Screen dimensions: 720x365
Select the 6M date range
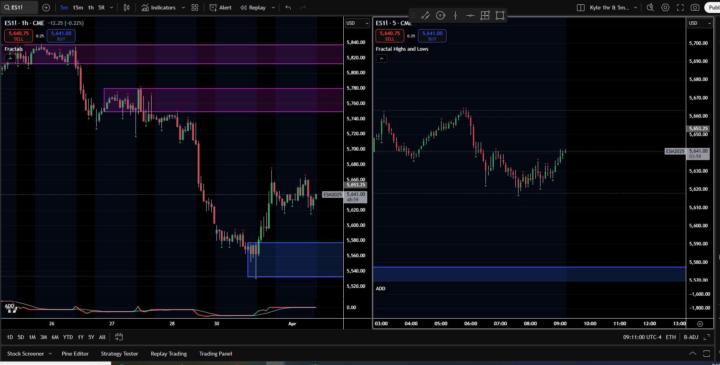tap(55, 337)
